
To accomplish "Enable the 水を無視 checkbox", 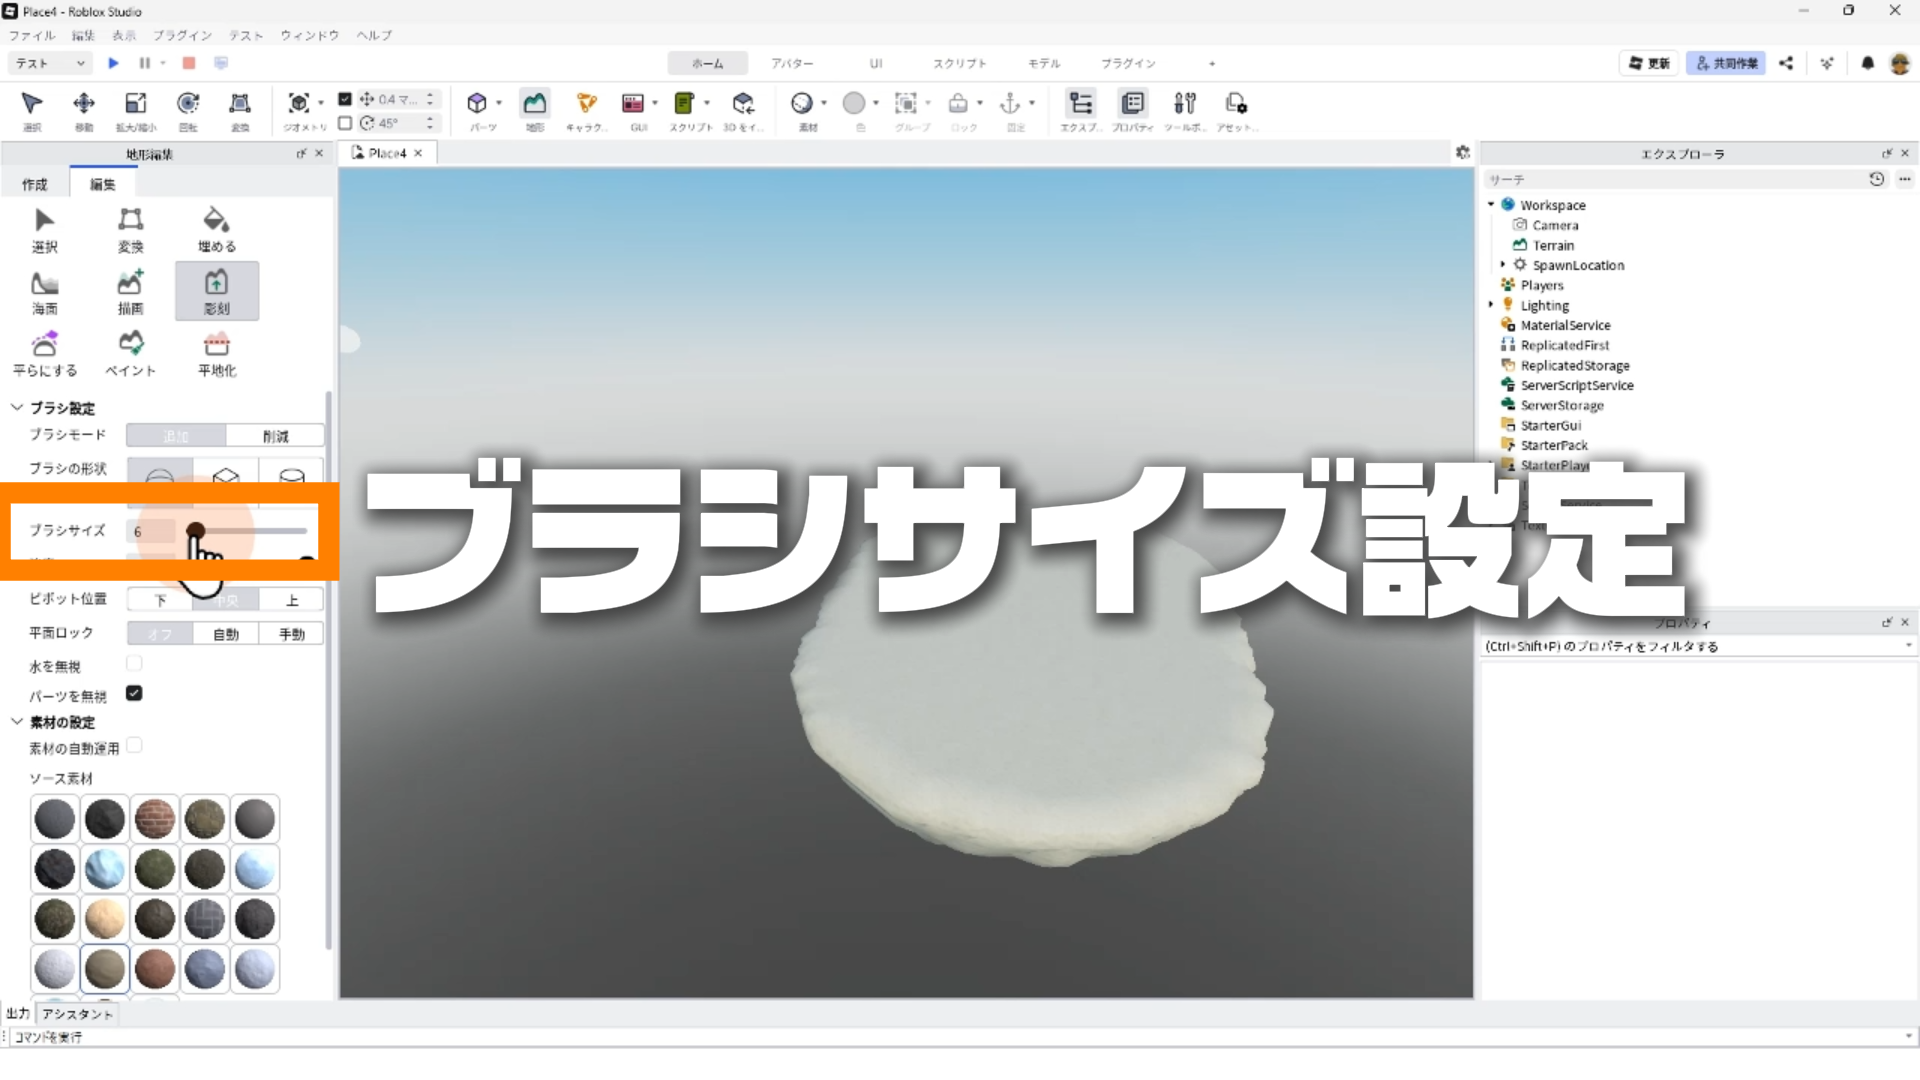I will click(x=134, y=663).
